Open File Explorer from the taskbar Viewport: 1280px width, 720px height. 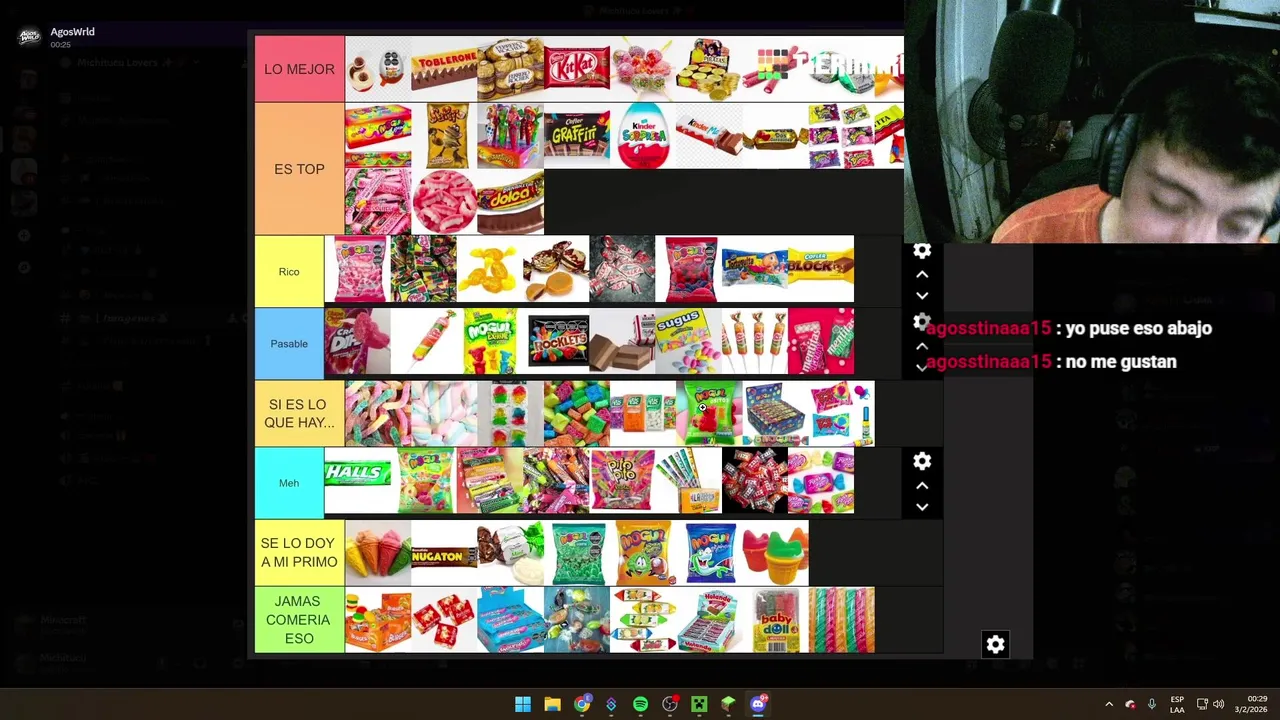(552, 704)
